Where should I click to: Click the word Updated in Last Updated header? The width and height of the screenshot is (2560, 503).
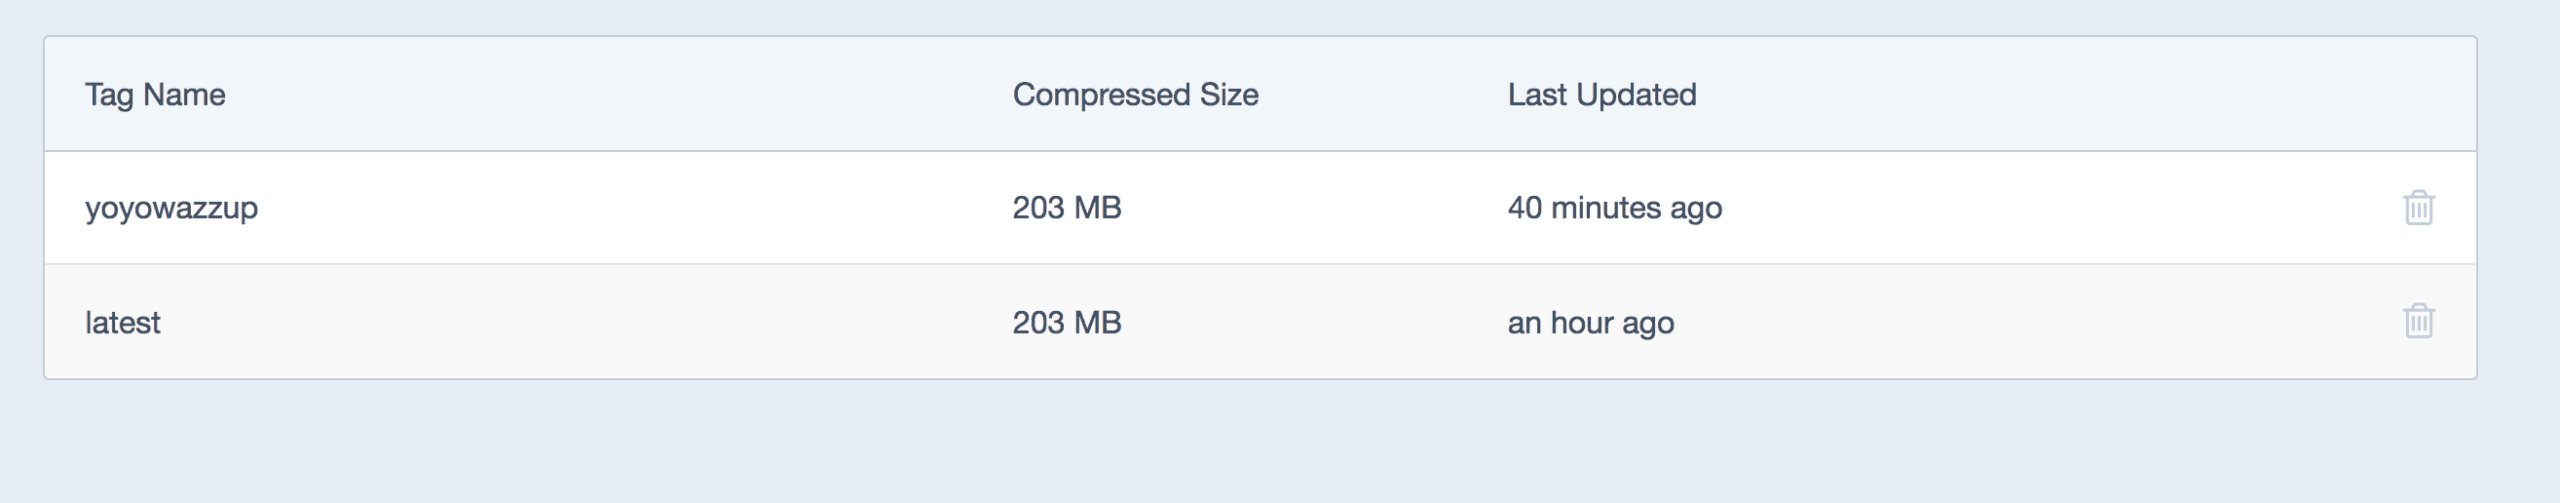1636,95
